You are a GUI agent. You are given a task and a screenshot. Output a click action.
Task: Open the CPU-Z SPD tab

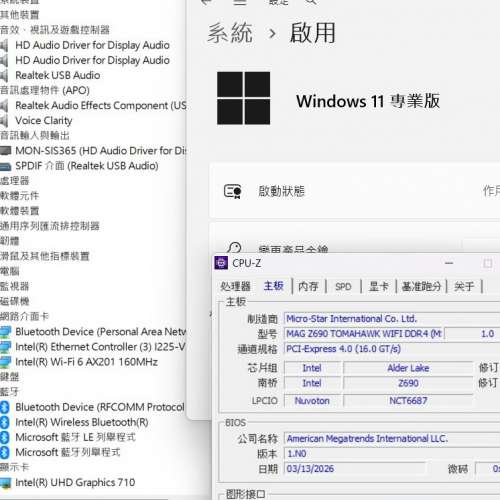[x=343, y=286]
